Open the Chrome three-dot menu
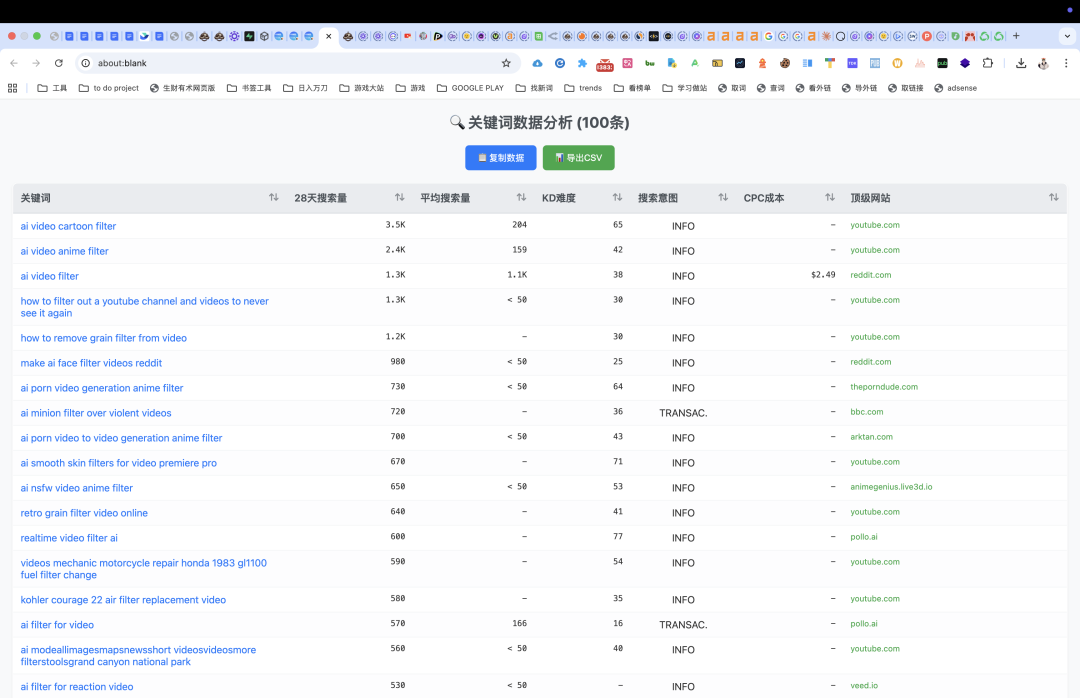 pyautogui.click(x=1066, y=63)
